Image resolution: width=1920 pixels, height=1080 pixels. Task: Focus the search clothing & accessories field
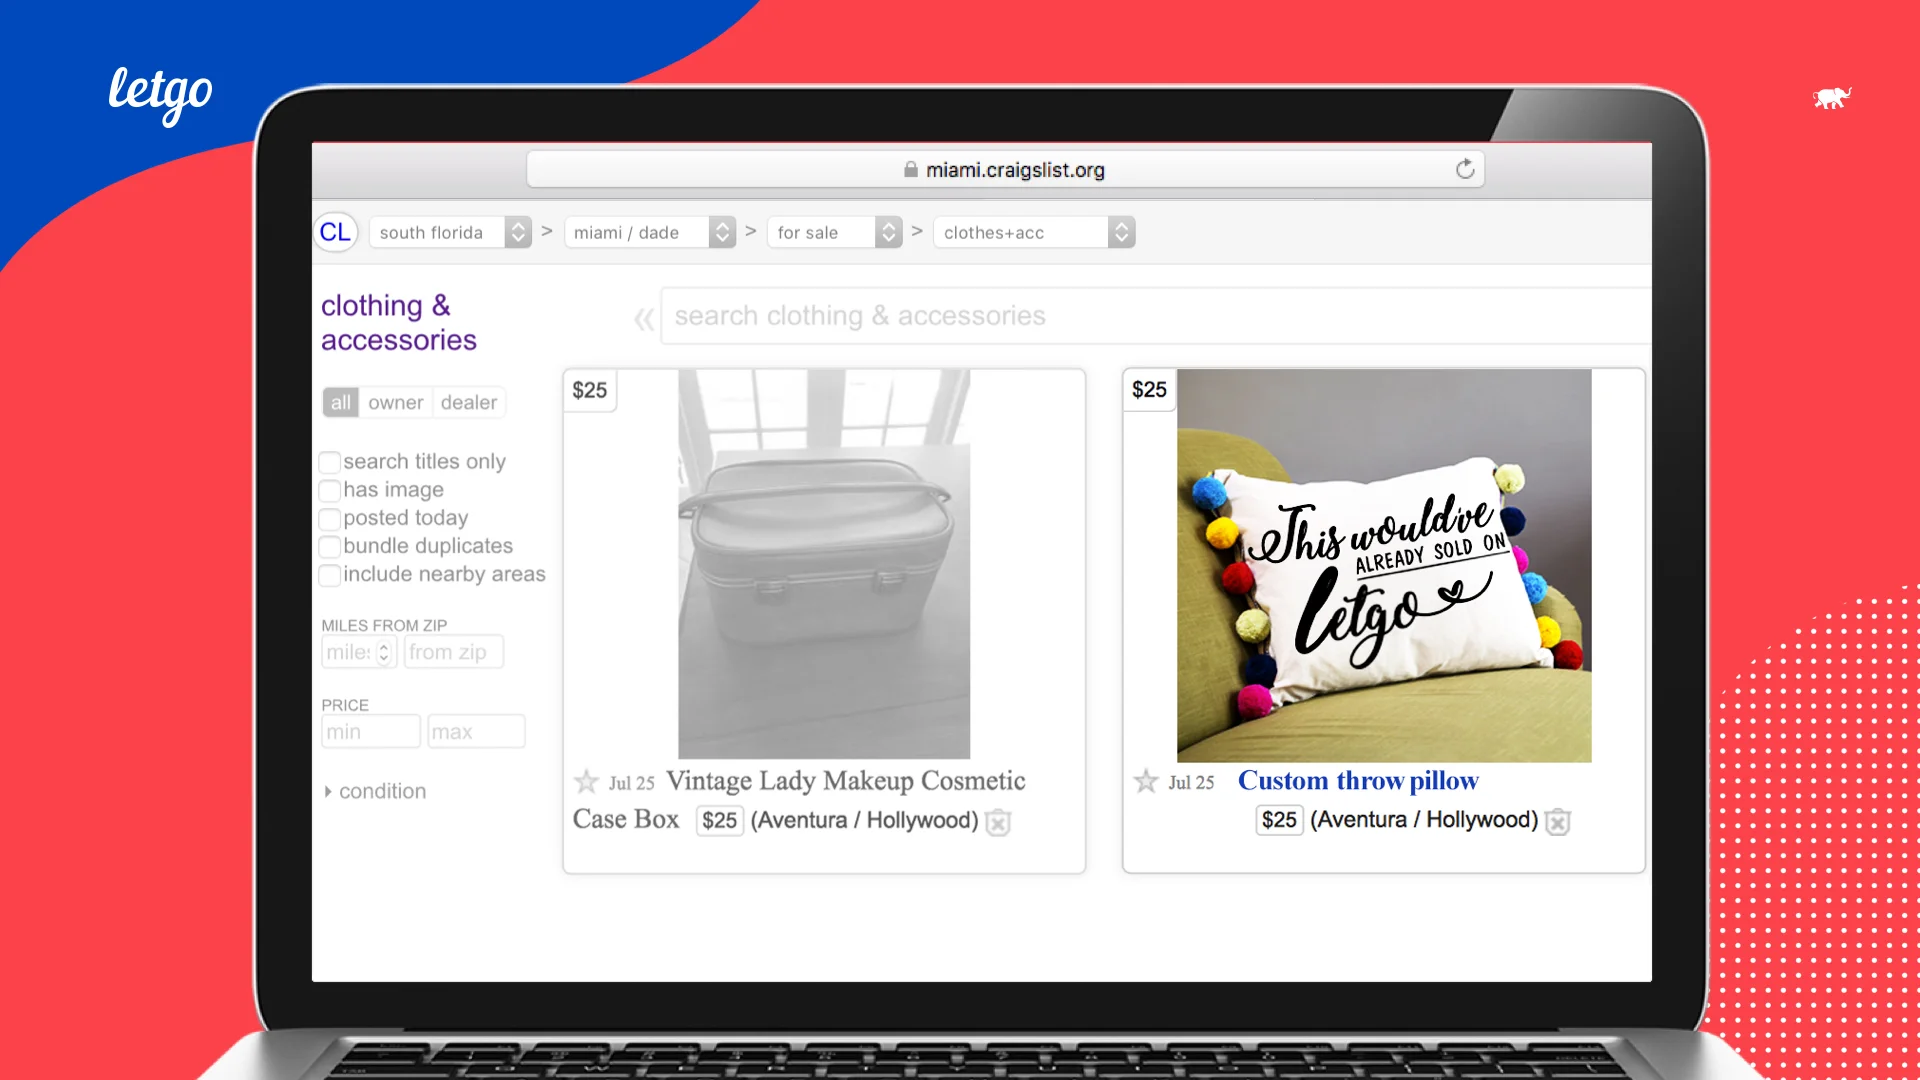point(1156,316)
